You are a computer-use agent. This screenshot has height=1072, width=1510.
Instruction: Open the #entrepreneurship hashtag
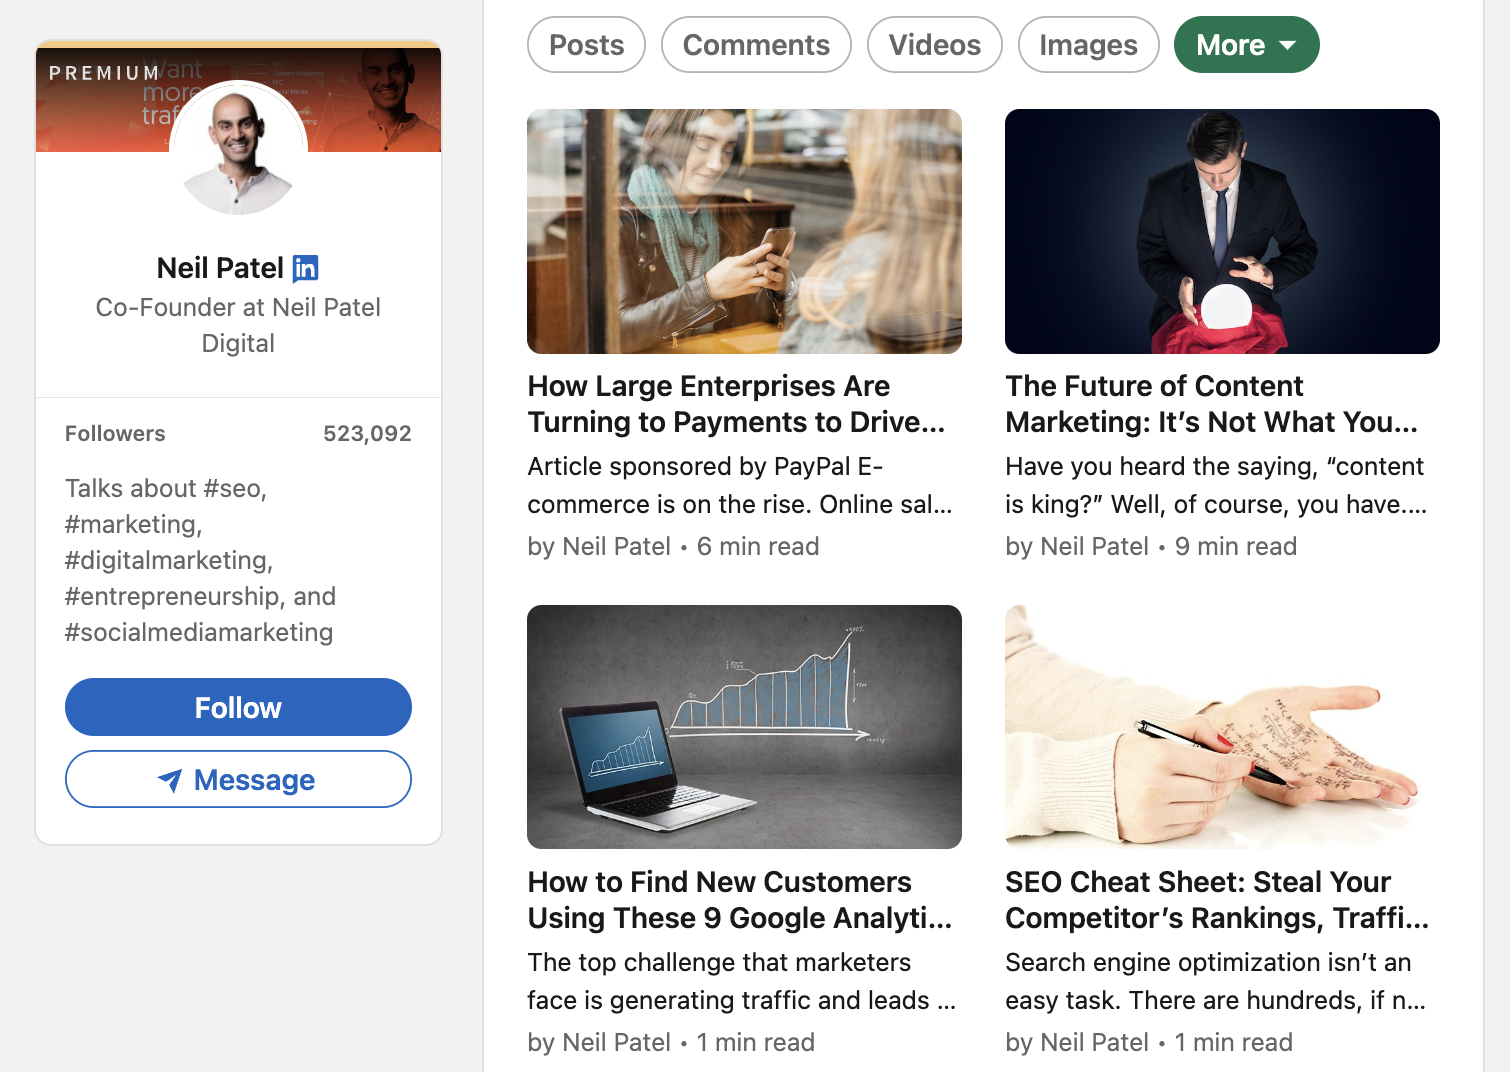tap(173, 596)
